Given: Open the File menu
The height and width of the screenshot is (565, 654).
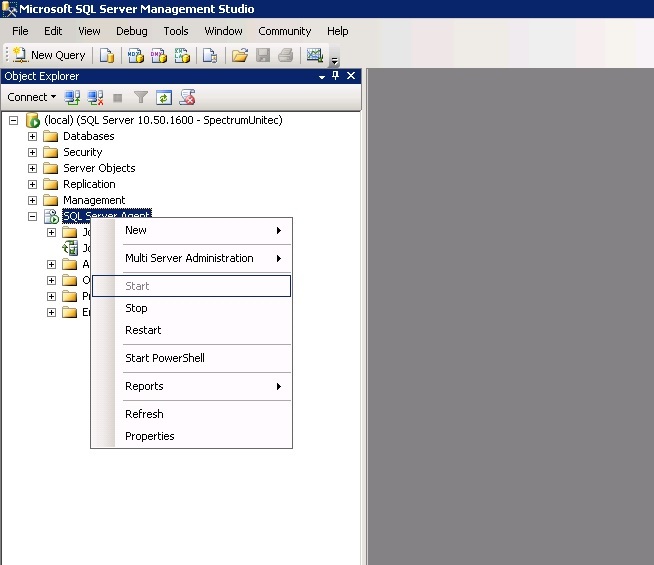Looking at the screenshot, I should pos(20,31).
